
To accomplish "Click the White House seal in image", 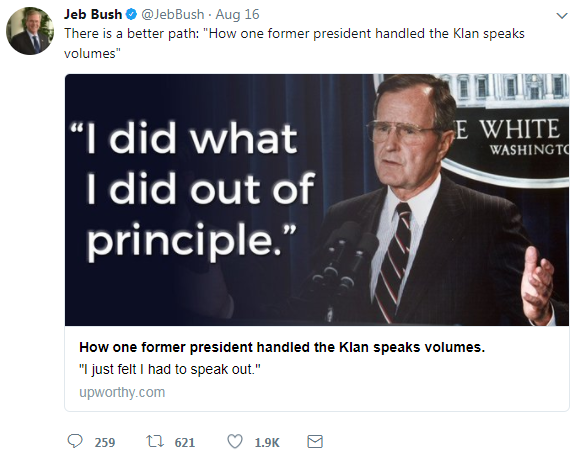I will pos(507,129).
